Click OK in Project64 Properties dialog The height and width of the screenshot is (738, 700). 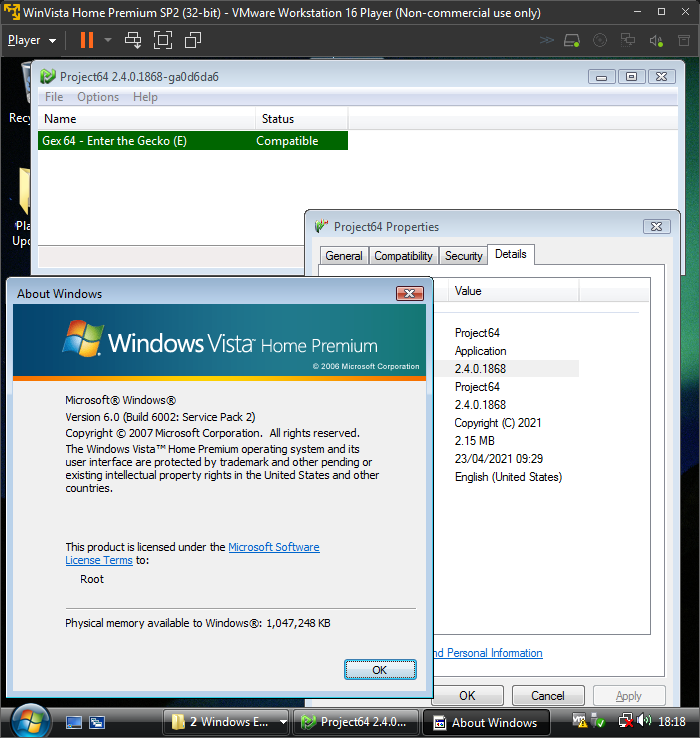click(x=467, y=696)
